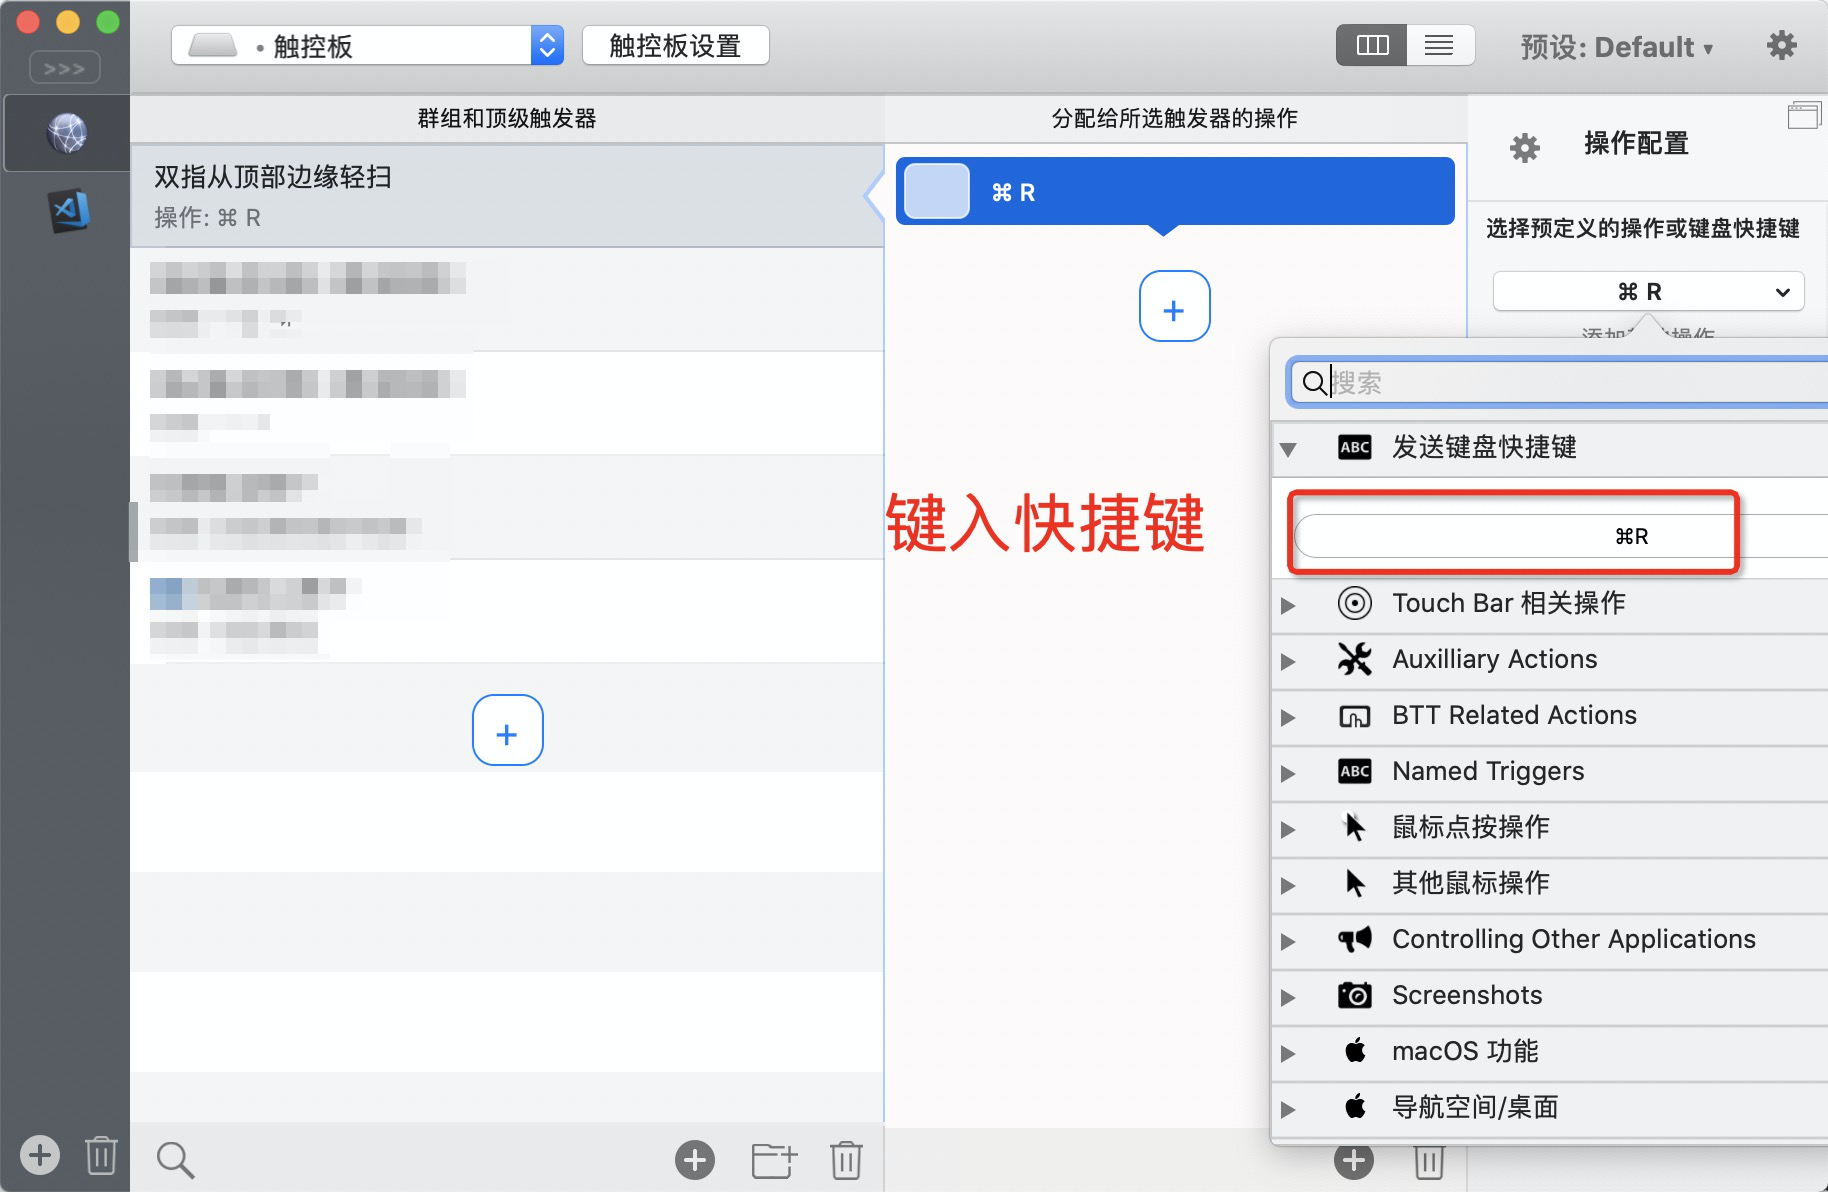This screenshot has width=1828, height=1192.
Task: Select the Named Triggers category
Action: pos(1486,771)
